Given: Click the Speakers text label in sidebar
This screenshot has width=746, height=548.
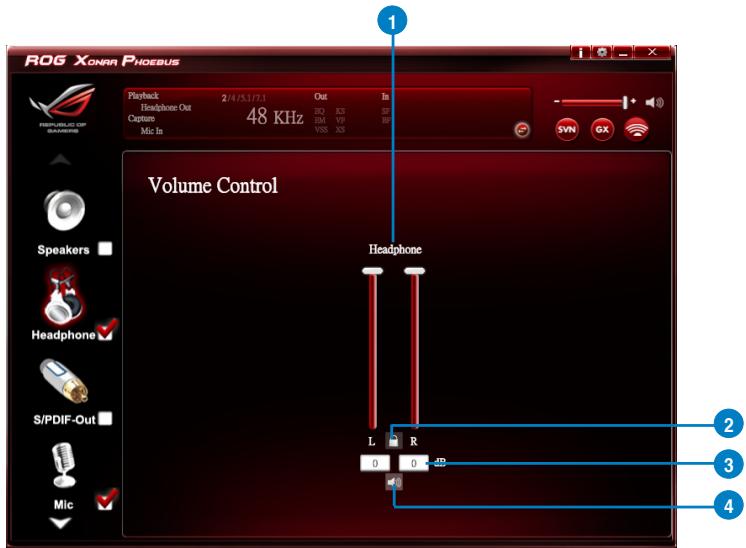Looking at the screenshot, I should [63, 250].
